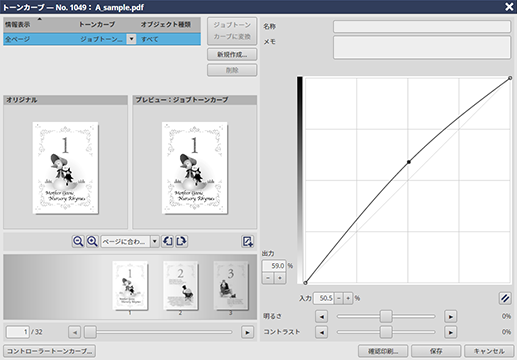The width and height of the screenshot is (517, 360).
Task: Open the preview area adjustment icon
Action: click(247, 241)
